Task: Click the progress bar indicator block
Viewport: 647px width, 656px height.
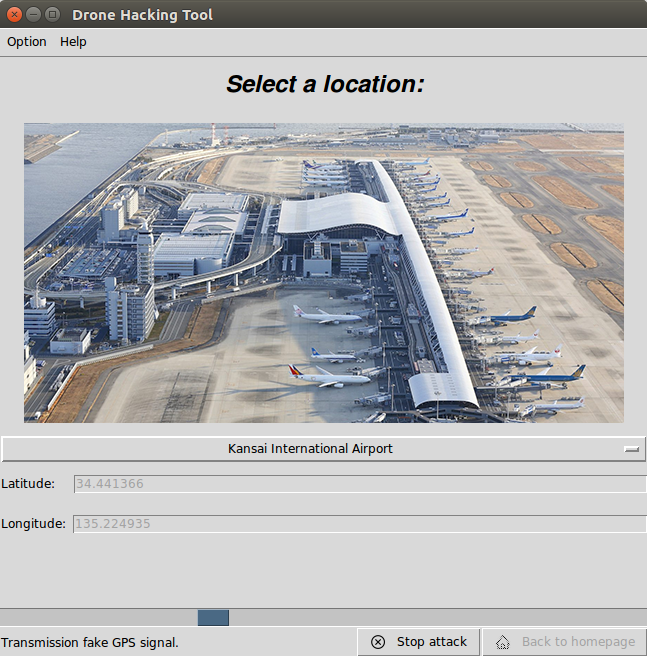Action: [x=213, y=618]
